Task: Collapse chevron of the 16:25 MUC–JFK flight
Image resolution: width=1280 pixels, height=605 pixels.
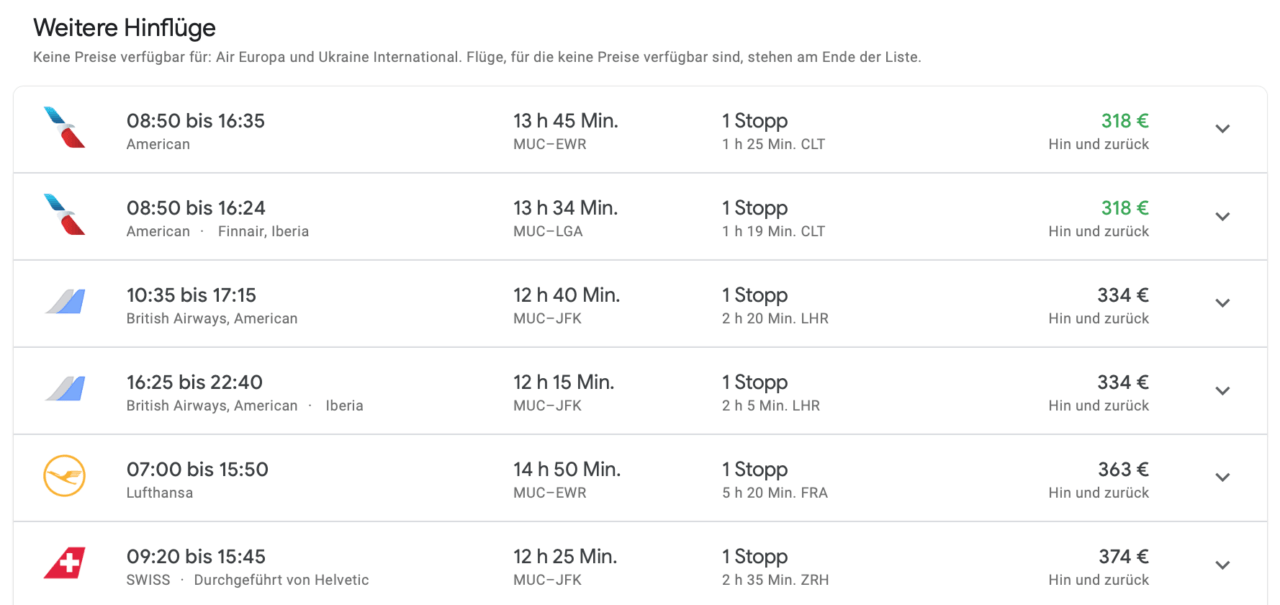Action: 1222,390
